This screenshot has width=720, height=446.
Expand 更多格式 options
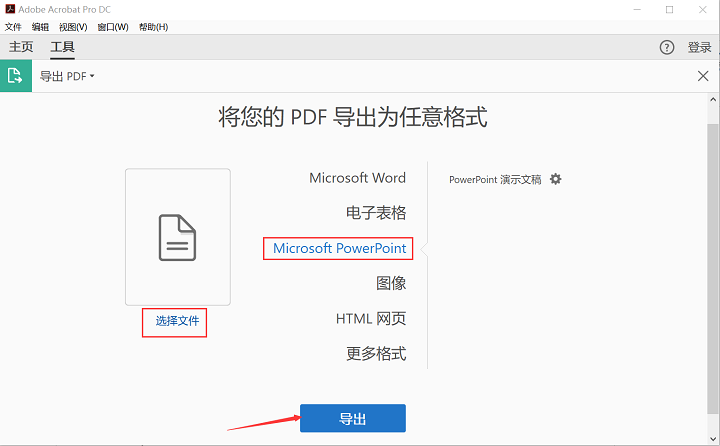[376, 353]
